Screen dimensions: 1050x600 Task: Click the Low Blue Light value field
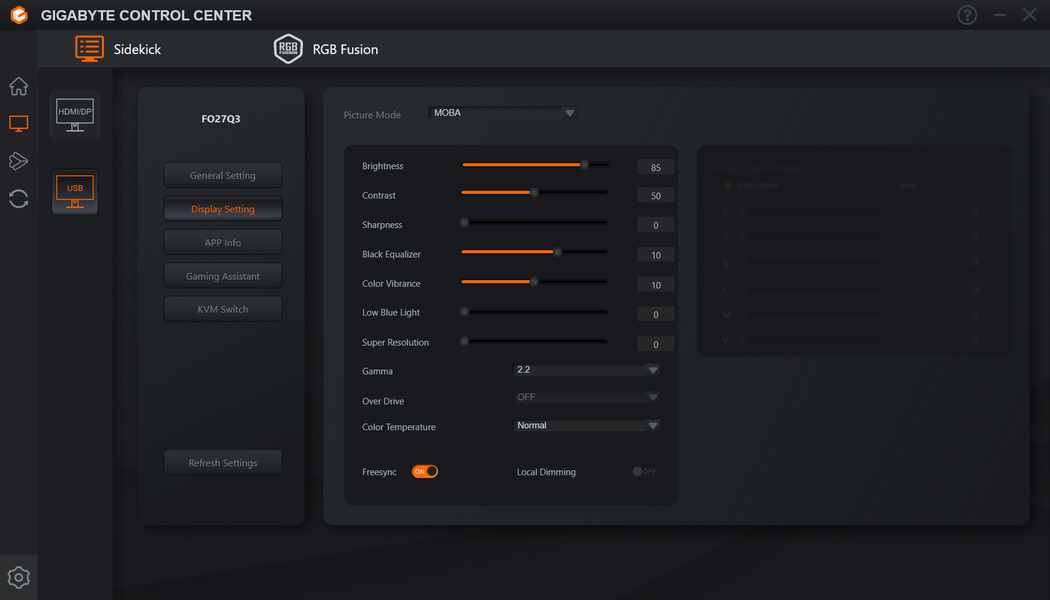pos(656,314)
